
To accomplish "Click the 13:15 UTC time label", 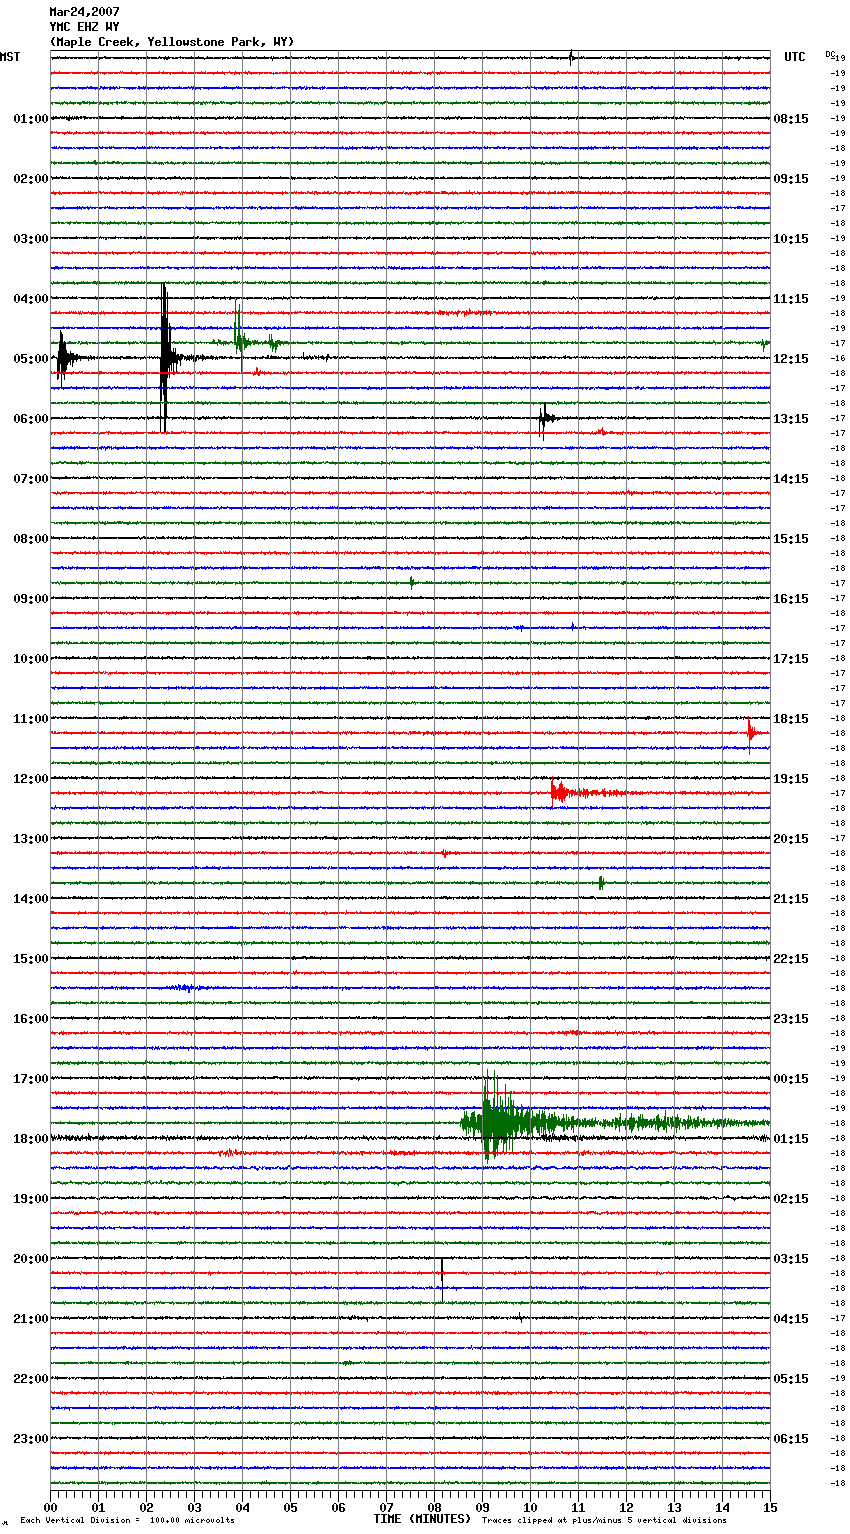I will point(791,419).
